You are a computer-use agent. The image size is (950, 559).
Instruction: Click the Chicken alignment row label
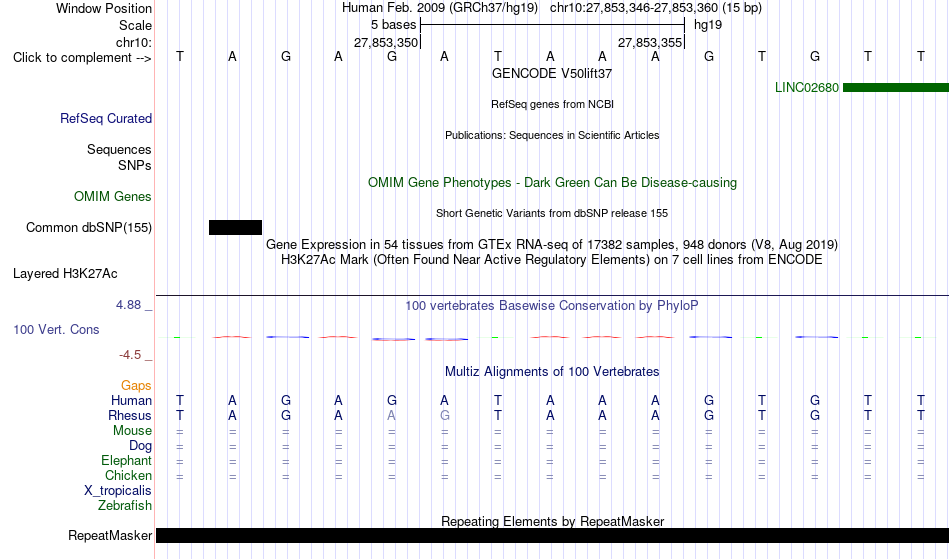128,475
